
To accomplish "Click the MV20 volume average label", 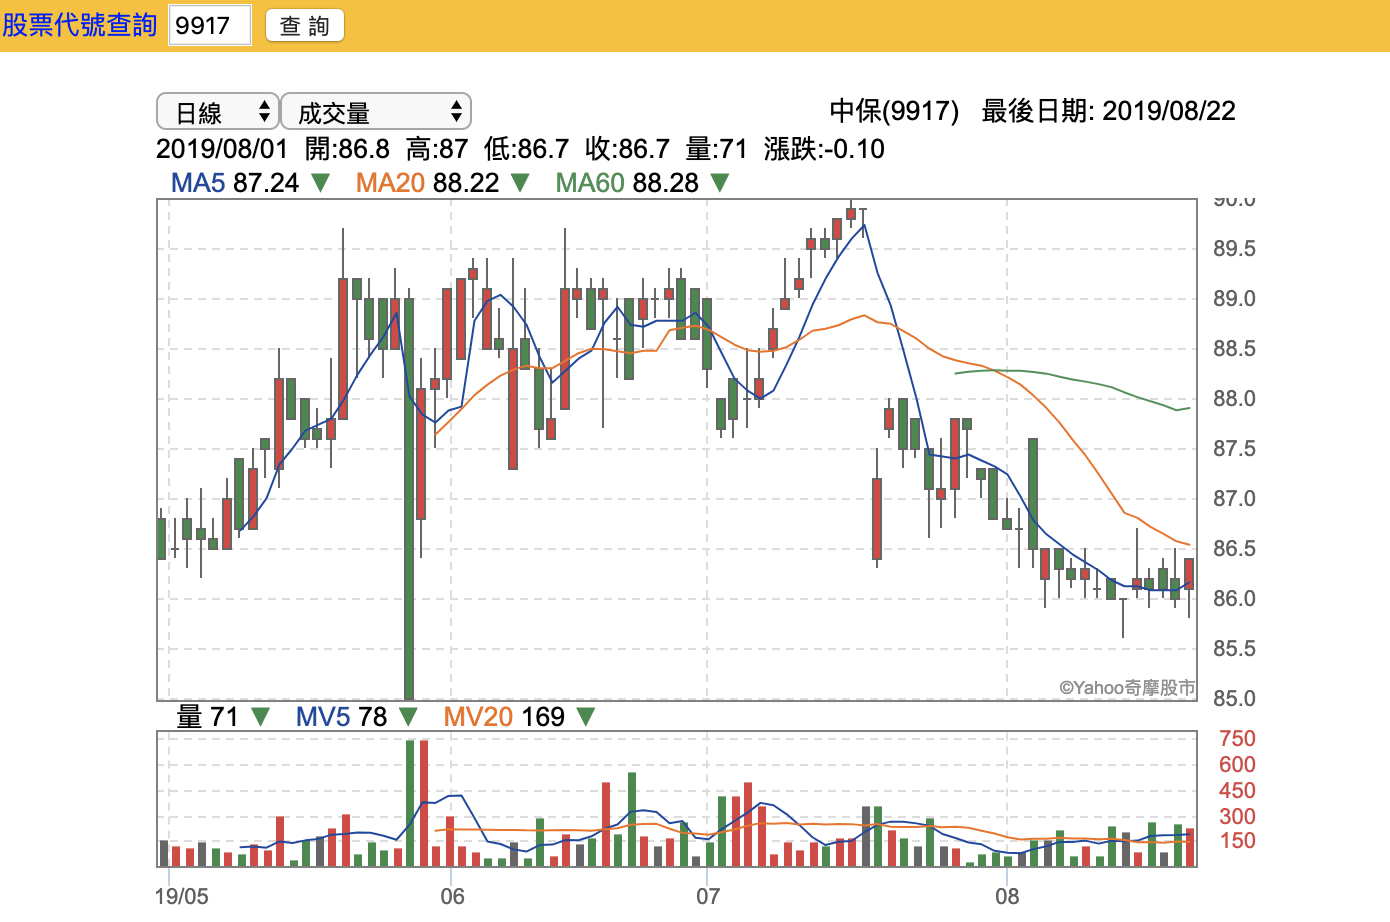I will (477, 717).
